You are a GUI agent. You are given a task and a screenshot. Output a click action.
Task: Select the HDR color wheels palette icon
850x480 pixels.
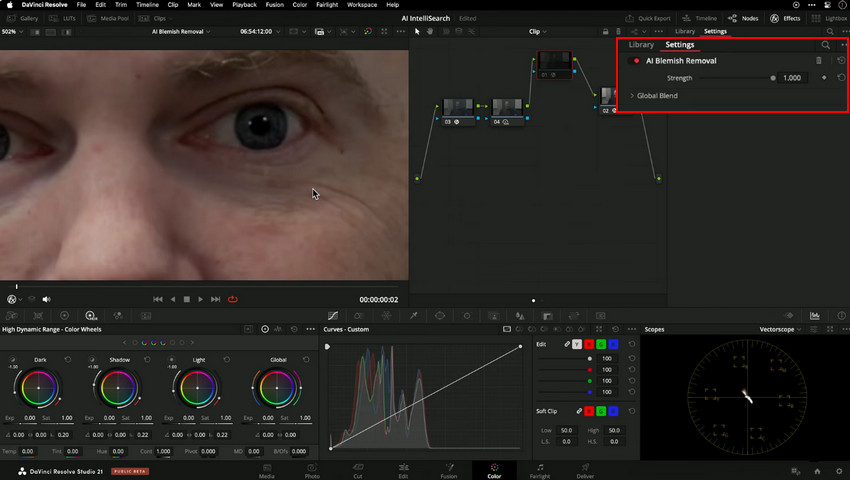click(91, 316)
